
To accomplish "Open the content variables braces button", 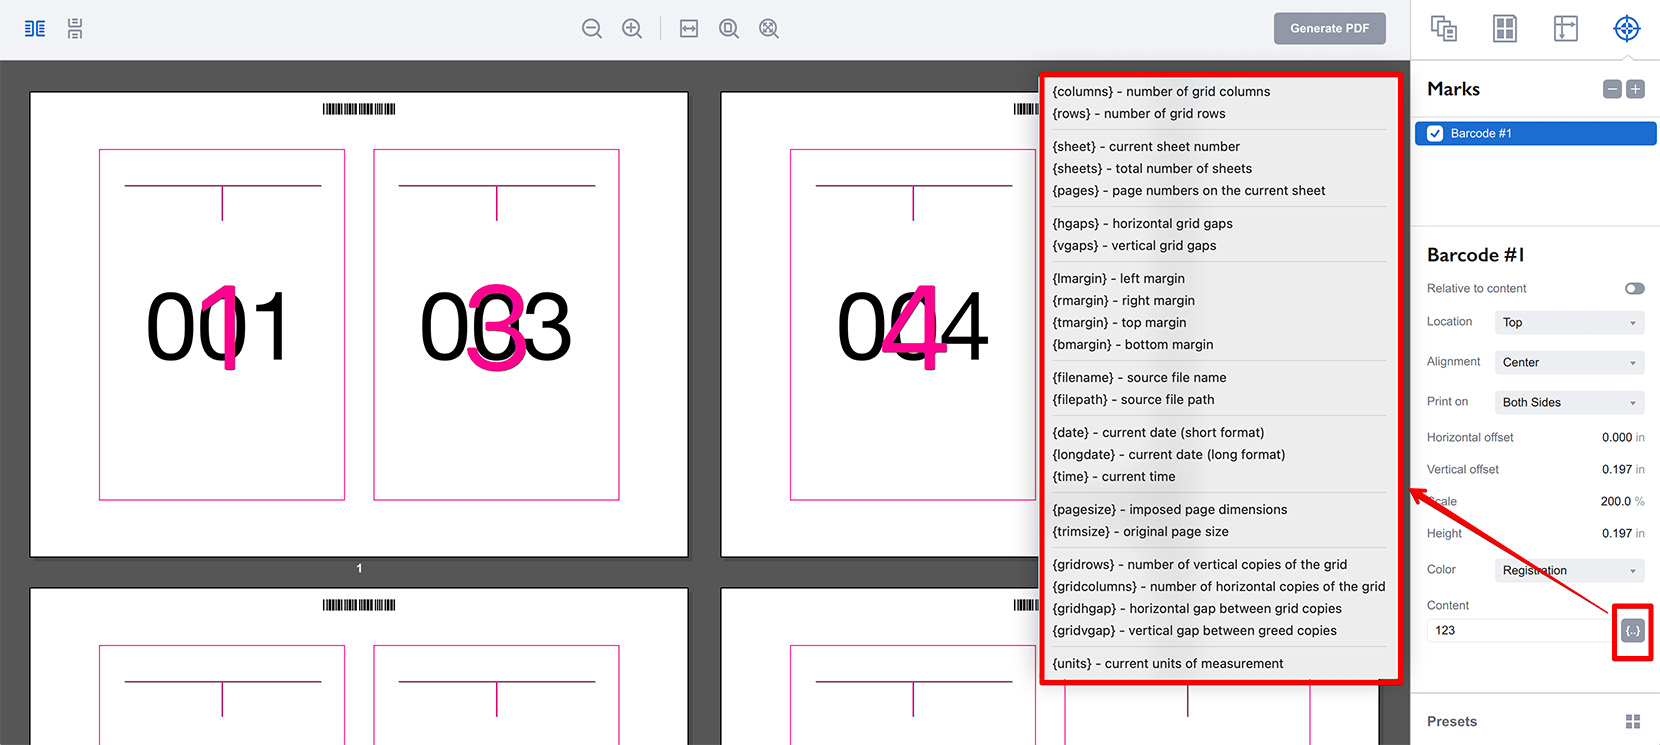I will pyautogui.click(x=1632, y=630).
